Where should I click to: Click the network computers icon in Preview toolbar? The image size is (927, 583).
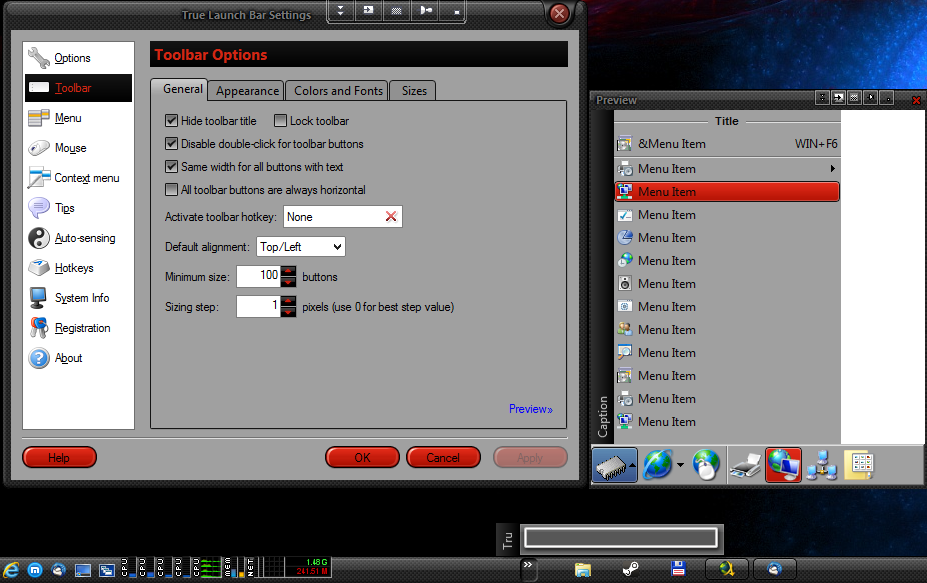(821, 465)
